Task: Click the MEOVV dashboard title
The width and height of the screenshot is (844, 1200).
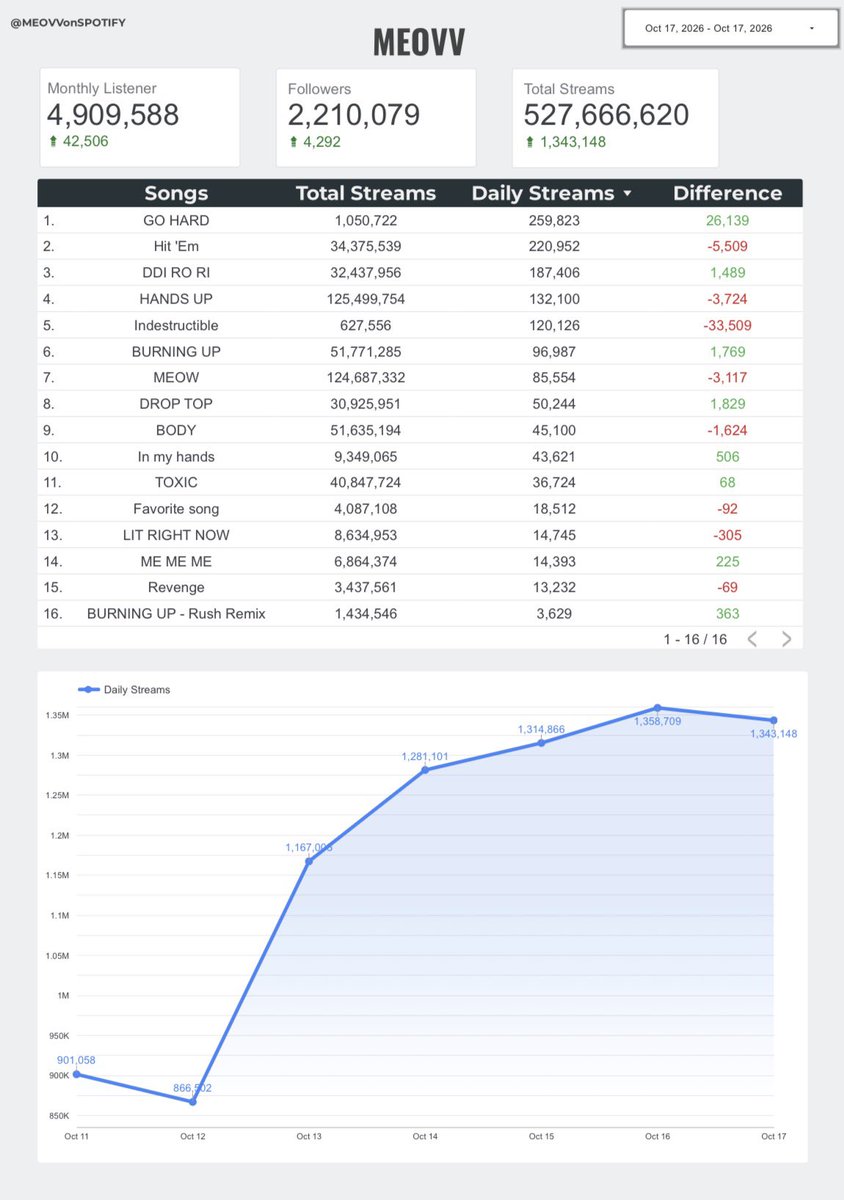Action: pos(418,41)
